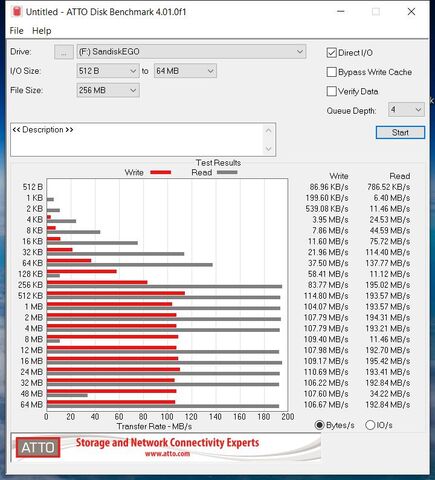Viewport: 435px width, 480px height.
Task: Click the 4 KB write value 3.95 MB/s
Action: (330, 220)
